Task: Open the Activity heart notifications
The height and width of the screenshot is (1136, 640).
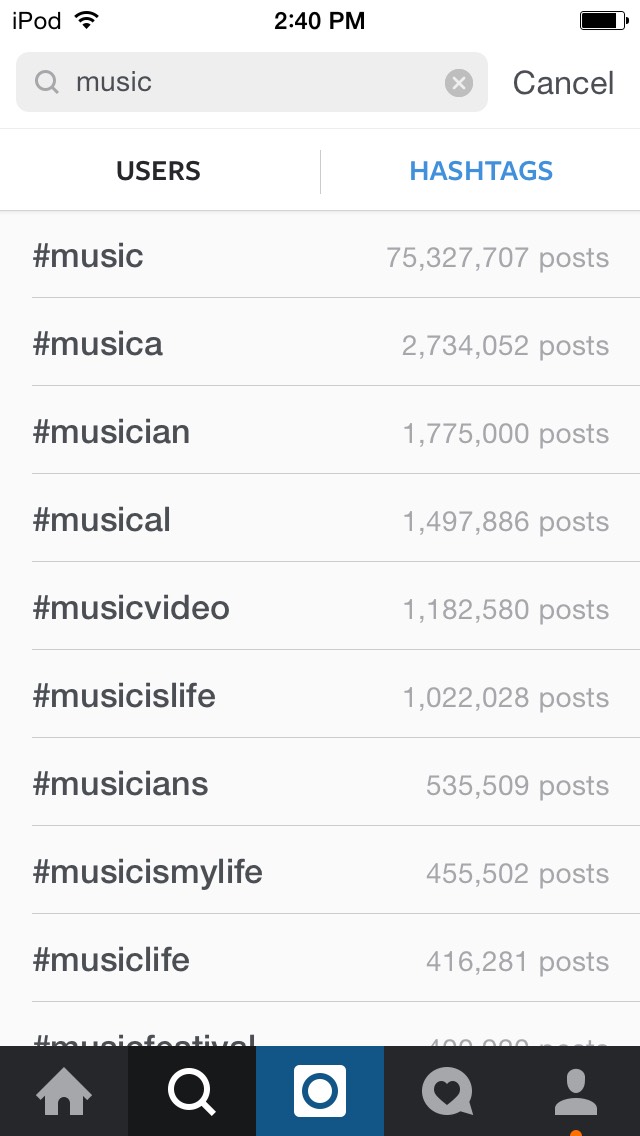Action: tap(448, 1090)
